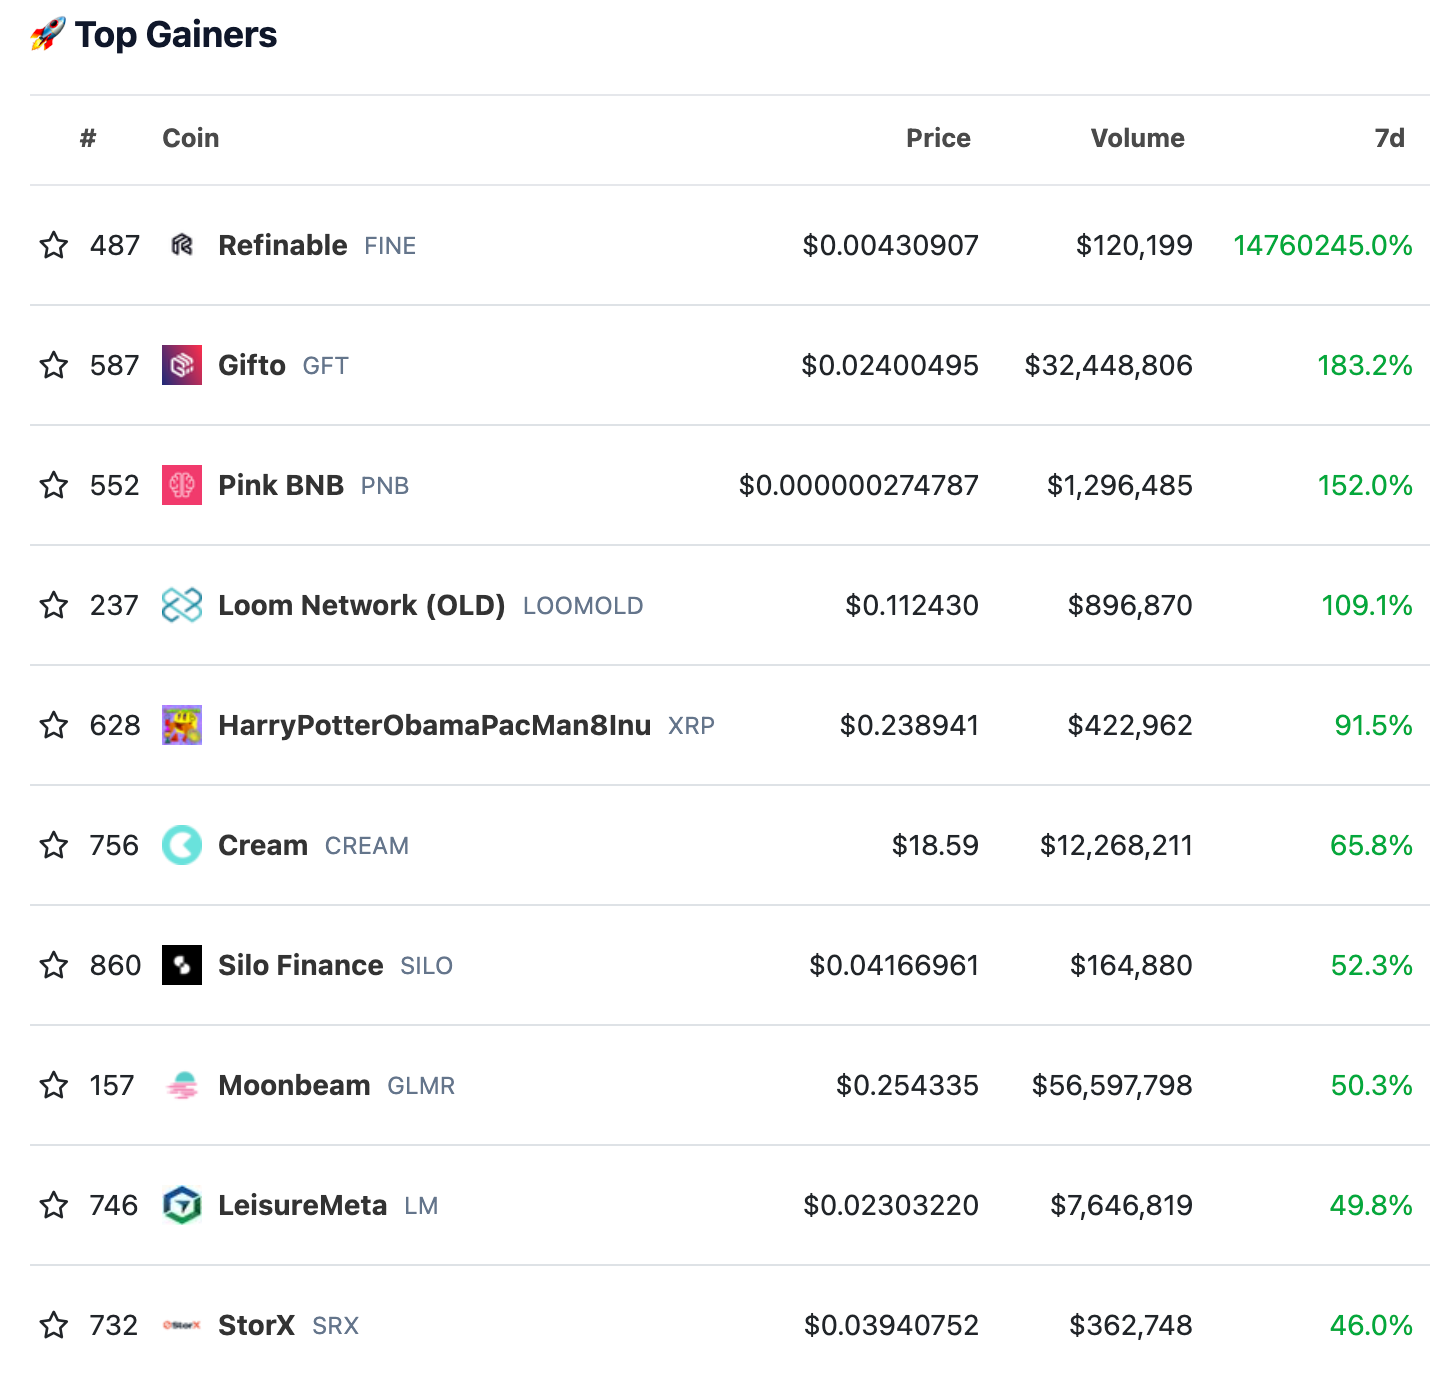Viewport: 1430px width, 1382px height.
Task: Click the 109.1% 7d change value
Action: pos(1367,605)
